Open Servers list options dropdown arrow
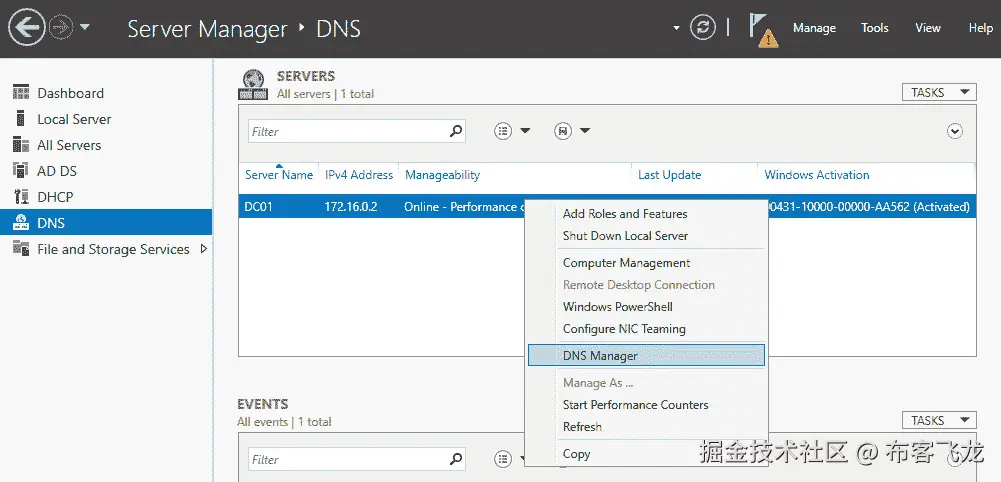Viewport: 1001px width, 482px height. 525,131
